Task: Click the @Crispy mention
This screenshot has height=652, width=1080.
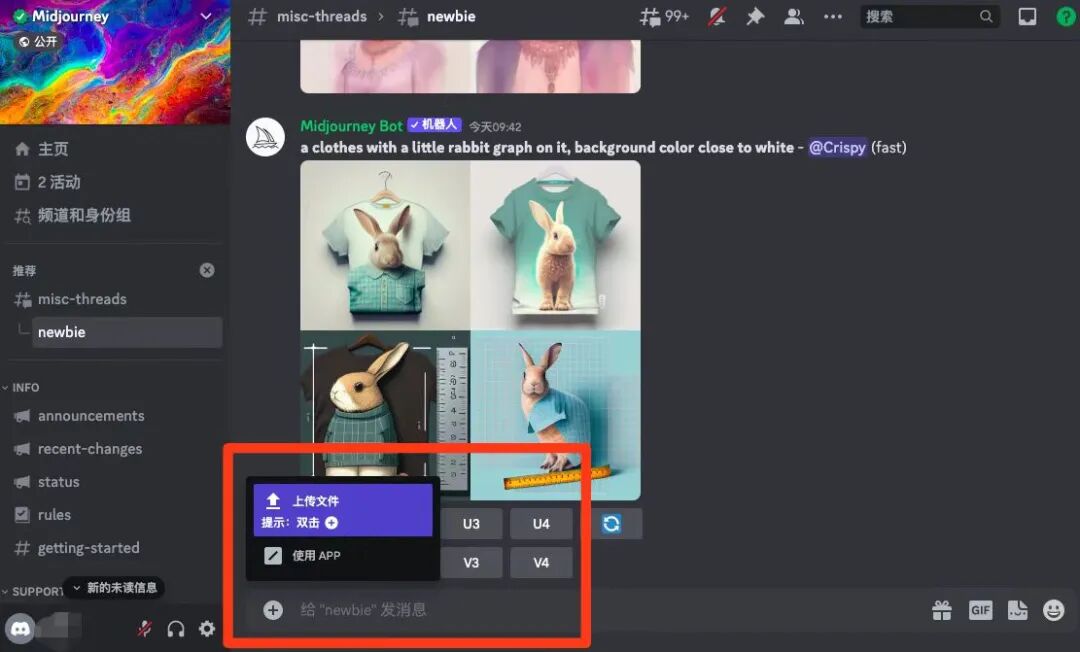Action: coord(837,147)
